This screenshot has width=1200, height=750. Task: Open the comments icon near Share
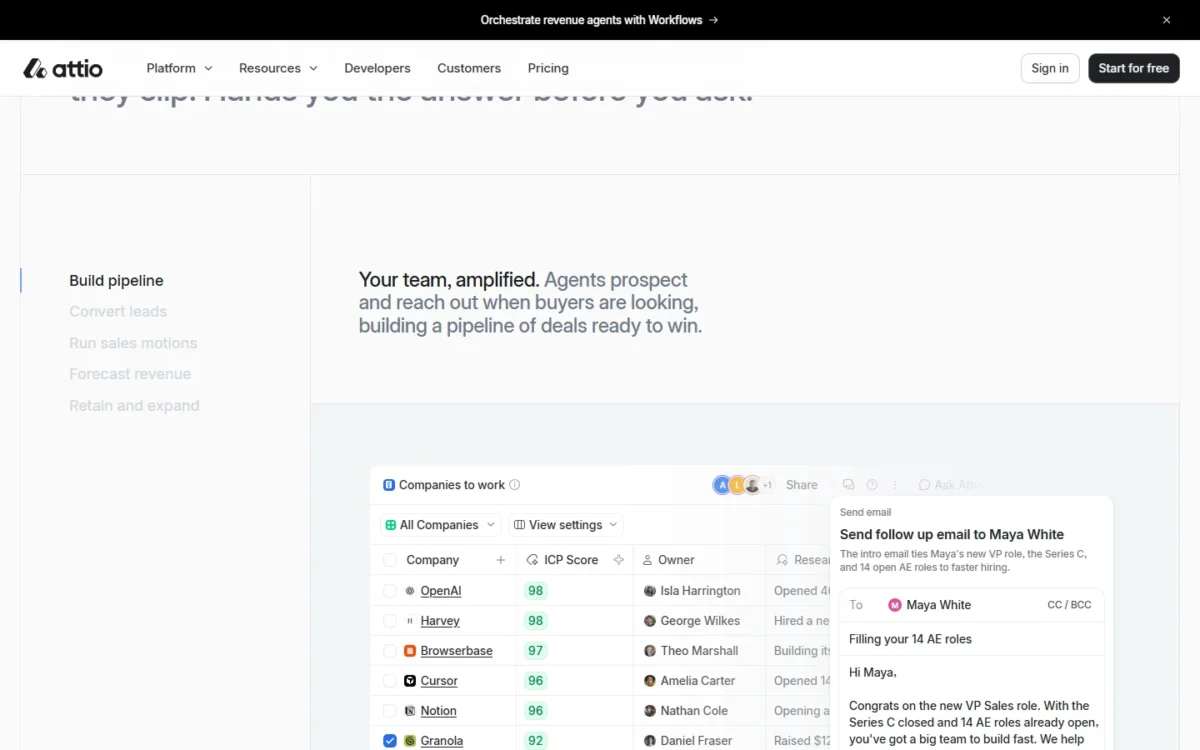click(x=848, y=485)
